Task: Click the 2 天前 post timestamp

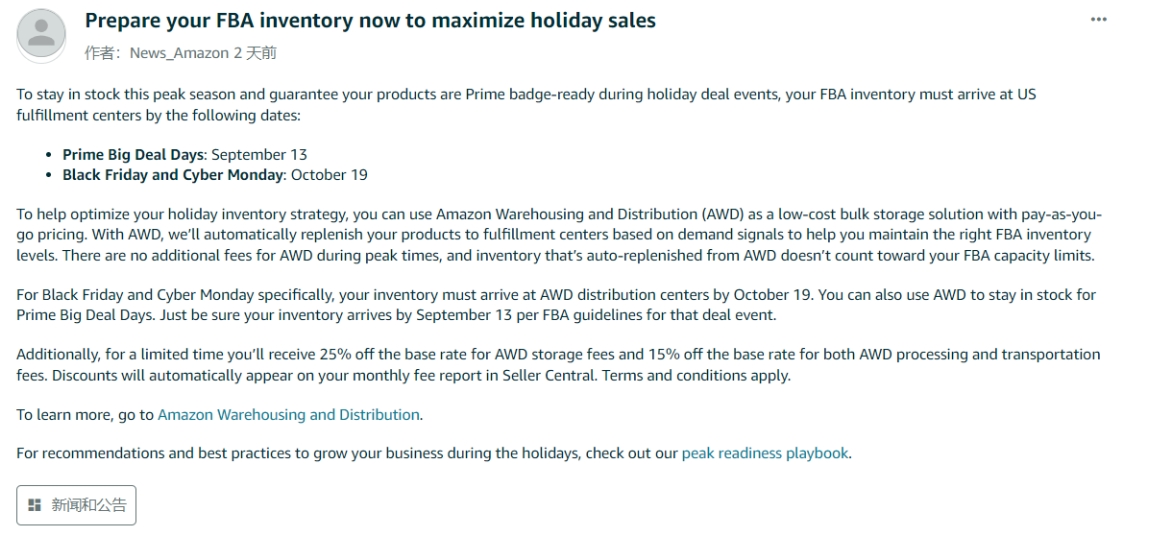Action: (x=255, y=53)
